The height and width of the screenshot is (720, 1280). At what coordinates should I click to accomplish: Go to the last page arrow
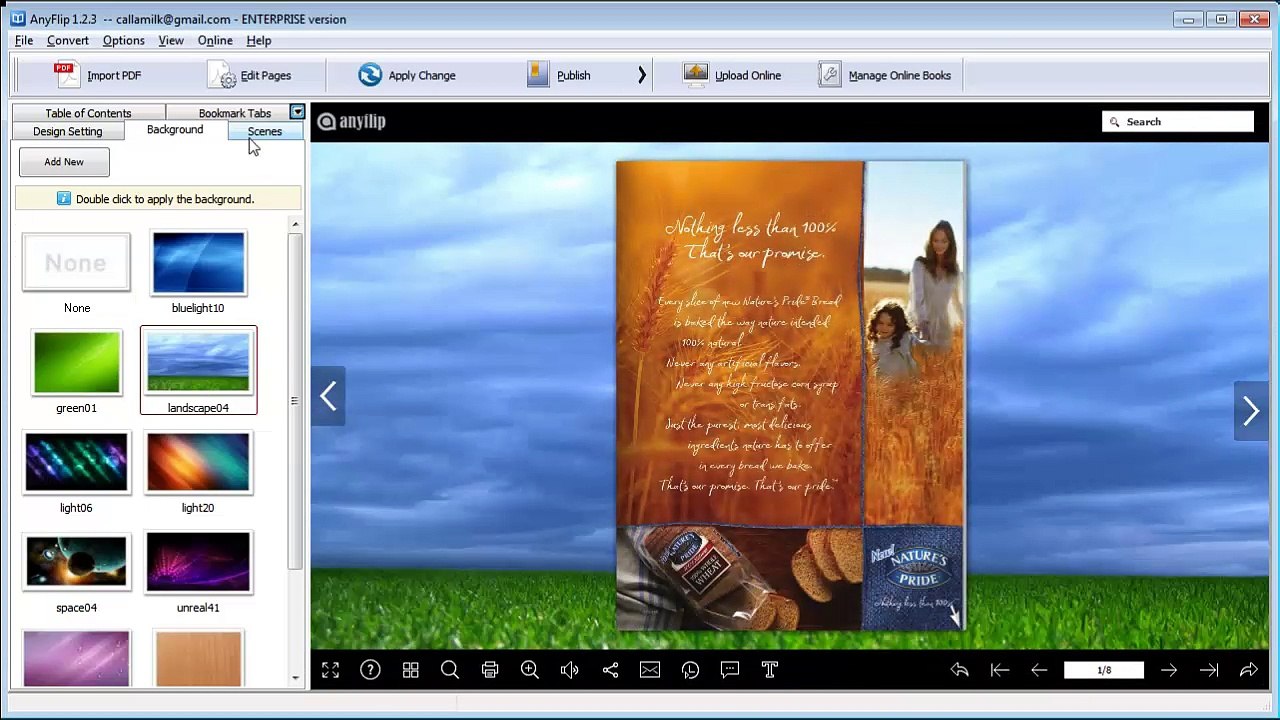tap(1209, 670)
